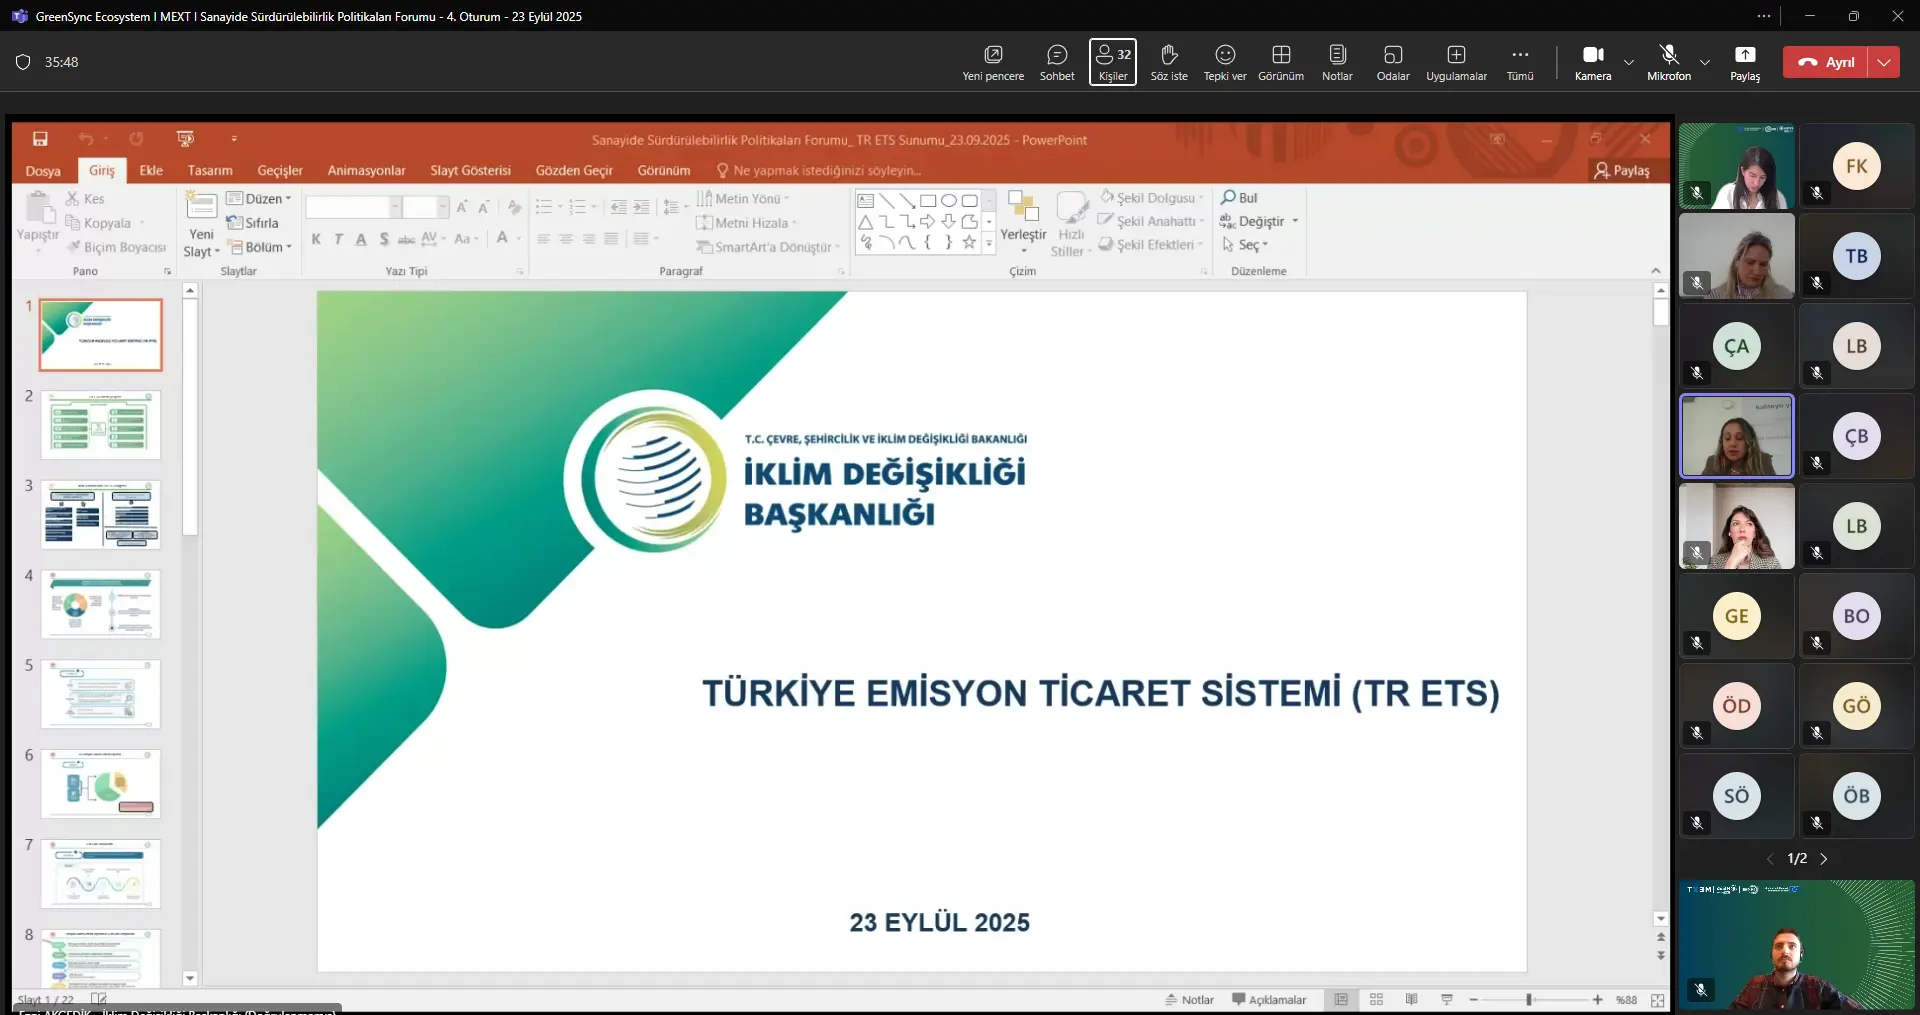
Task: Toggle the Mikrofon mute
Action: click(x=1669, y=63)
